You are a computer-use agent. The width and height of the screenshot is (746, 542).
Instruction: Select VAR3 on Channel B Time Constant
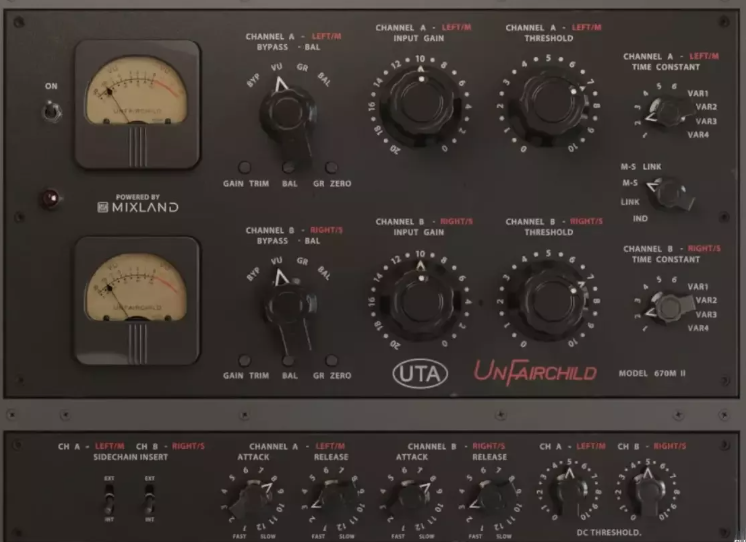pyautogui.click(x=706, y=315)
